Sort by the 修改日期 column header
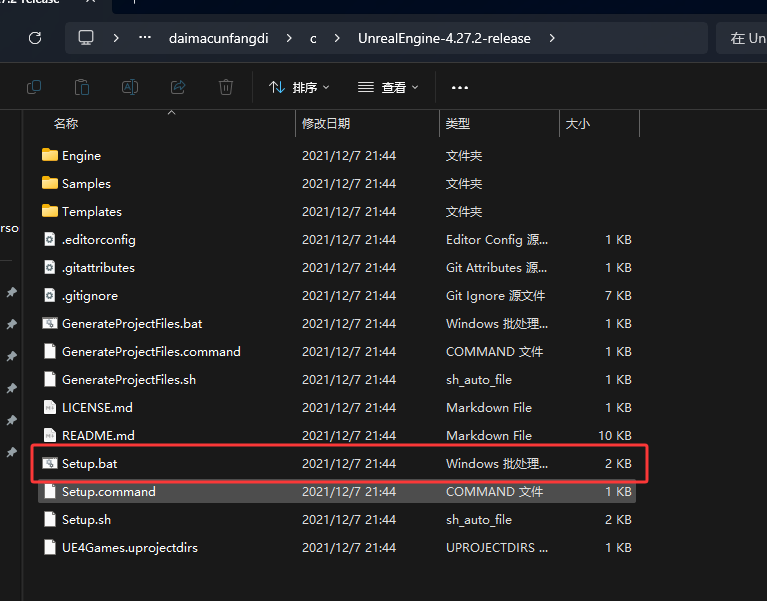The height and width of the screenshot is (601, 767). click(326, 124)
